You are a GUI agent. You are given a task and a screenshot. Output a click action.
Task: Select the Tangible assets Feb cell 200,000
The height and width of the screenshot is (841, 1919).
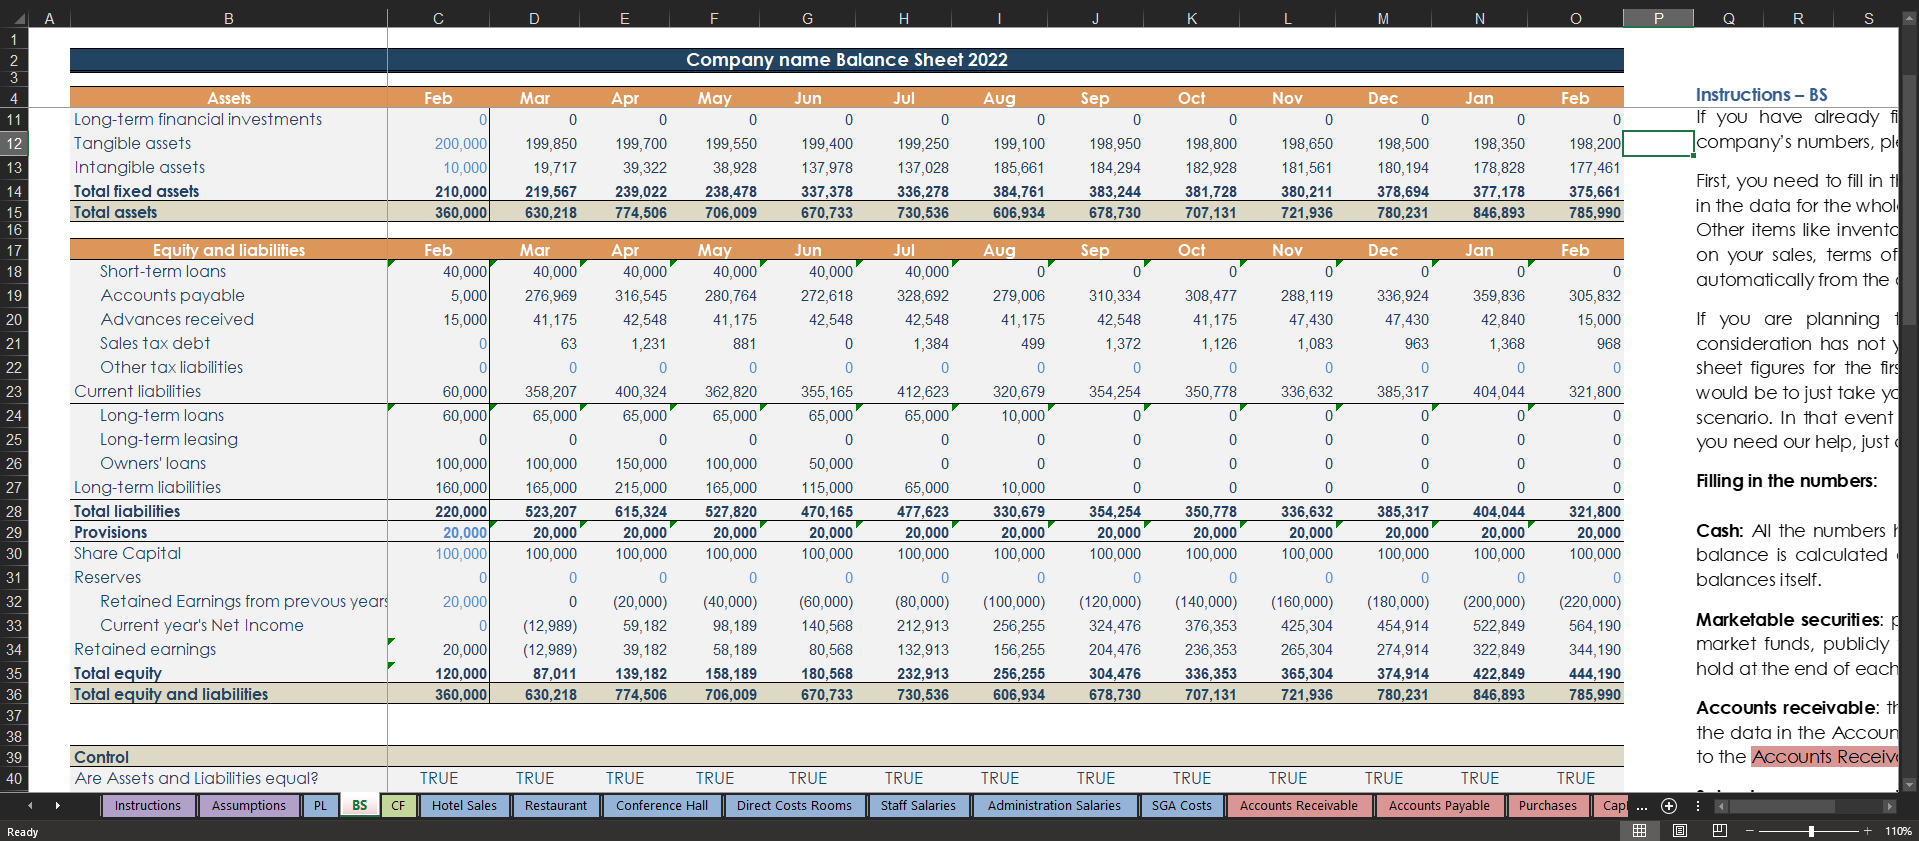[x=439, y=144]
